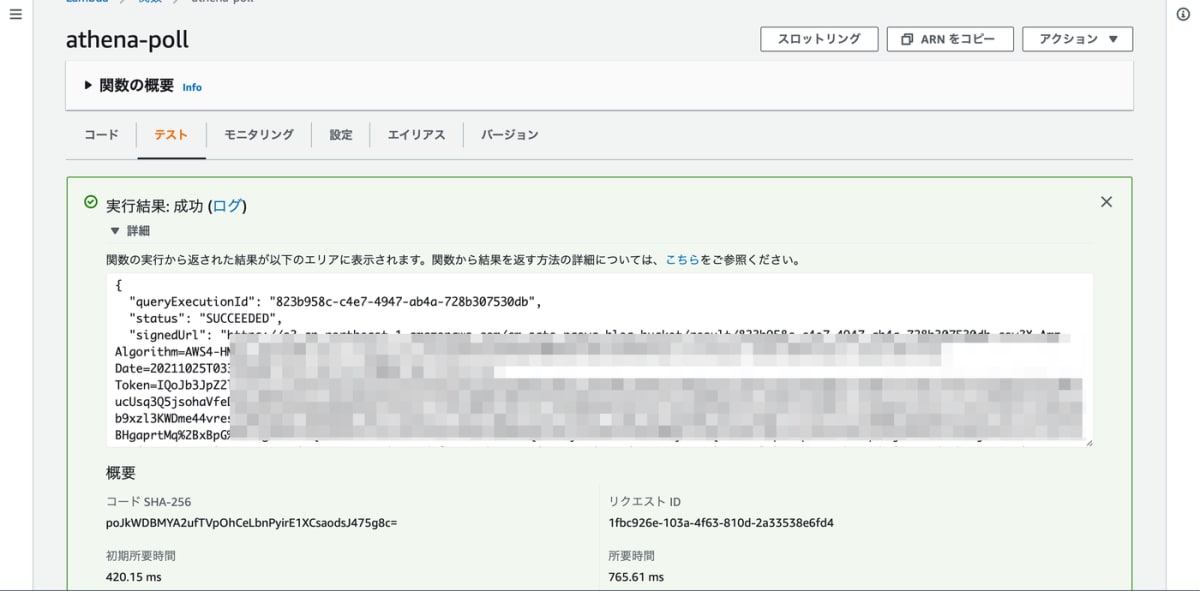Switch to the バージョン tab
This screenshot has height=591, width=1200.
click(x=510, y=135)
